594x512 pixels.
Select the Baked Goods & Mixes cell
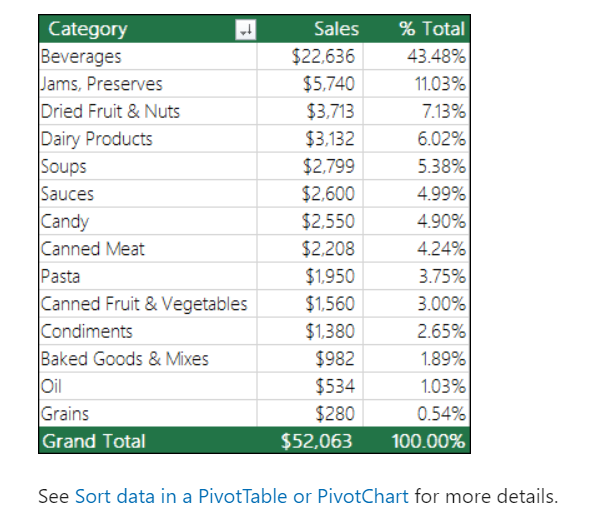148,359
